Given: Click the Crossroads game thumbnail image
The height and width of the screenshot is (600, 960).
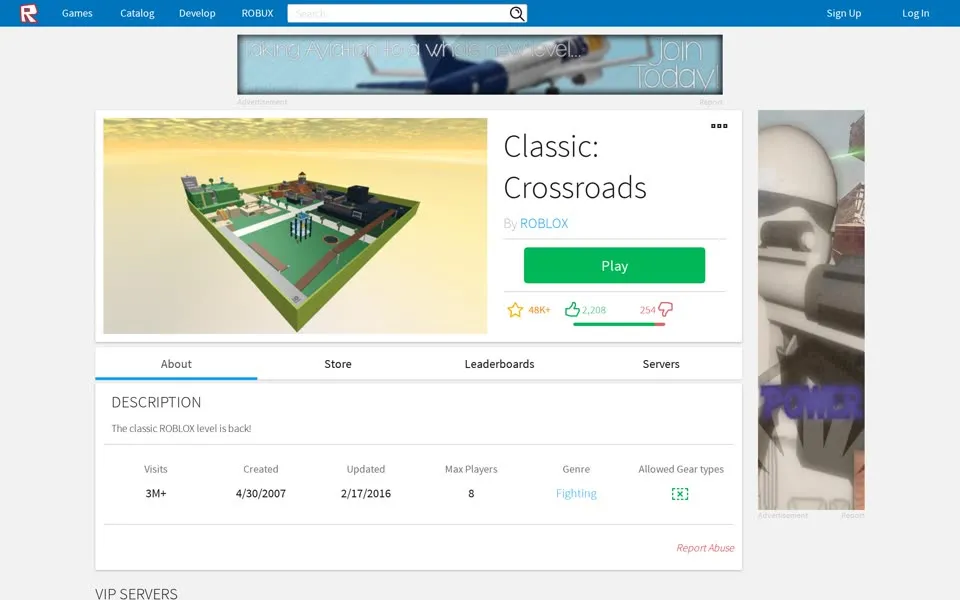Looking at the screenshot, I should (295, 226).
